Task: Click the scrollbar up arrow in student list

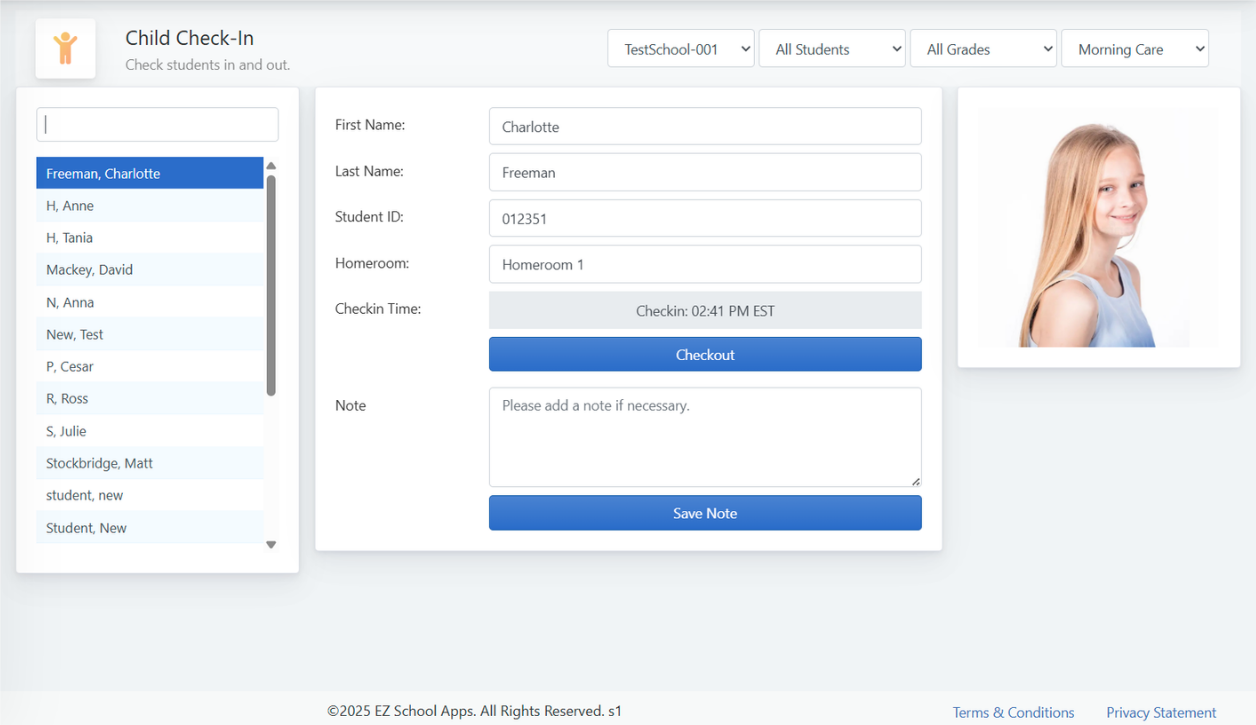Action: coord(271,167)
